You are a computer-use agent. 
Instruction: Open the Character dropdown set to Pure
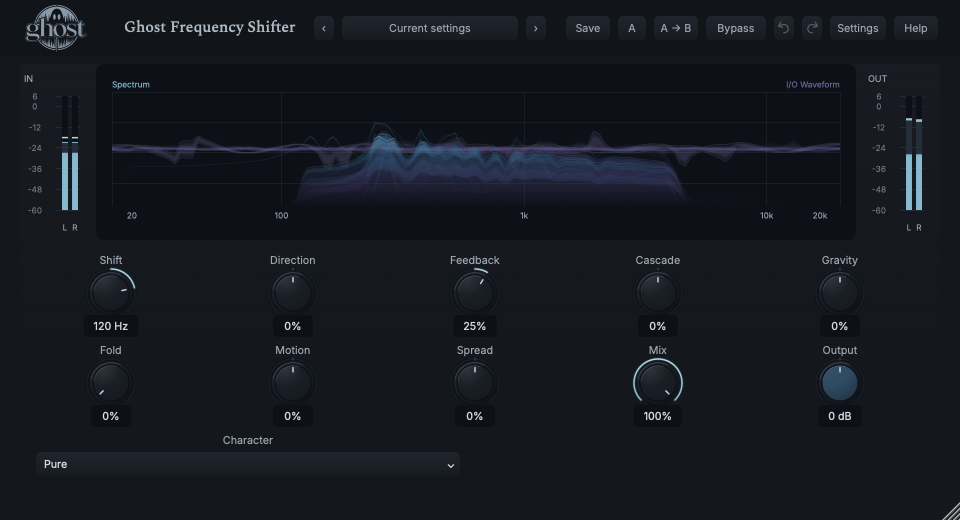click(248, 464)
